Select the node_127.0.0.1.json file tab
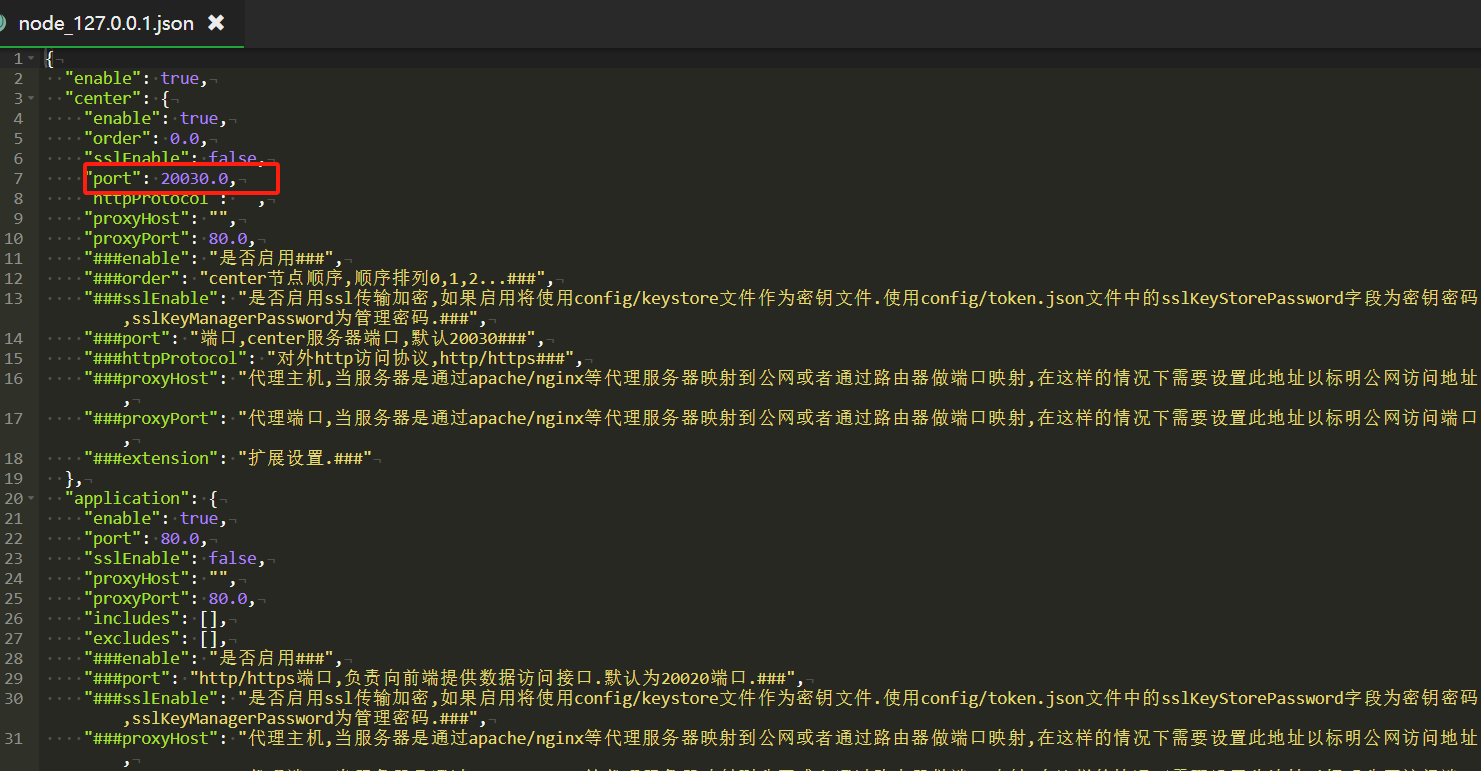The image size is (1481, 771). pyautogui.click(x=107, y=23)
